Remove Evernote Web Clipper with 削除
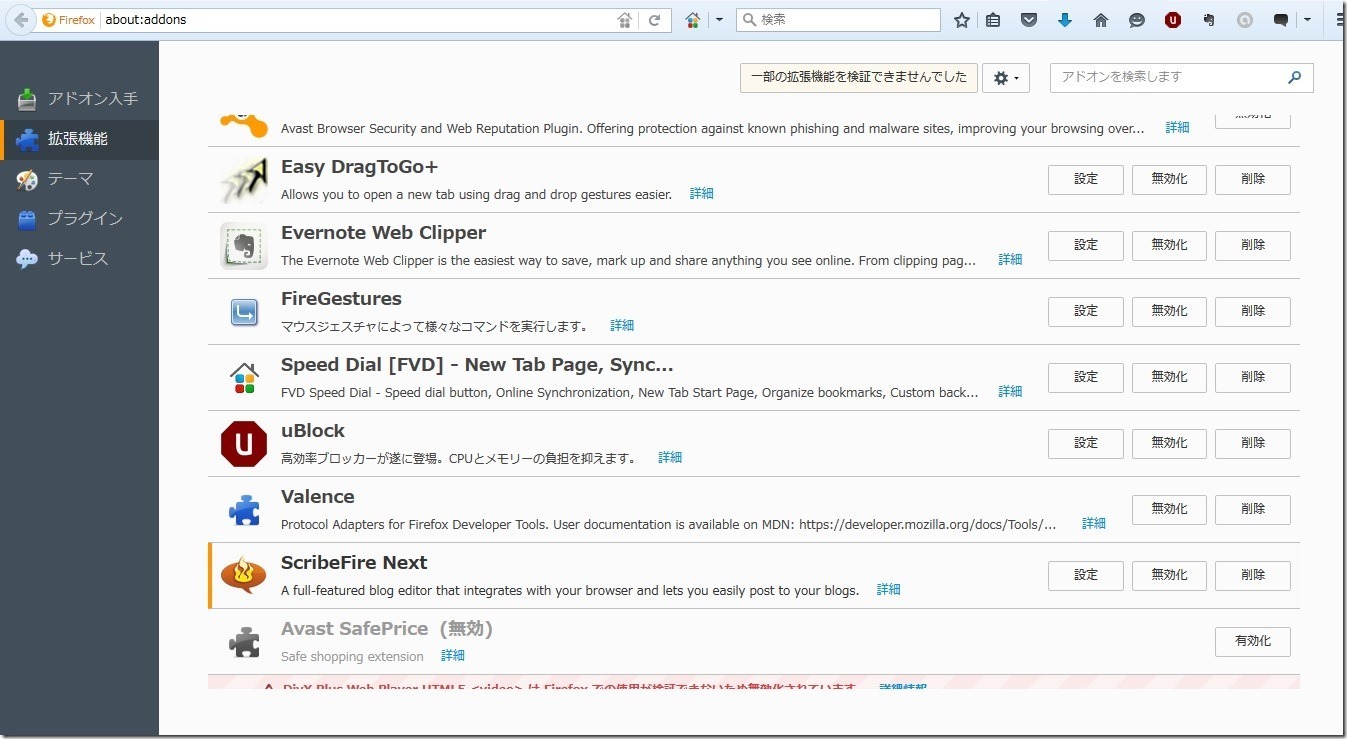 1253,246
